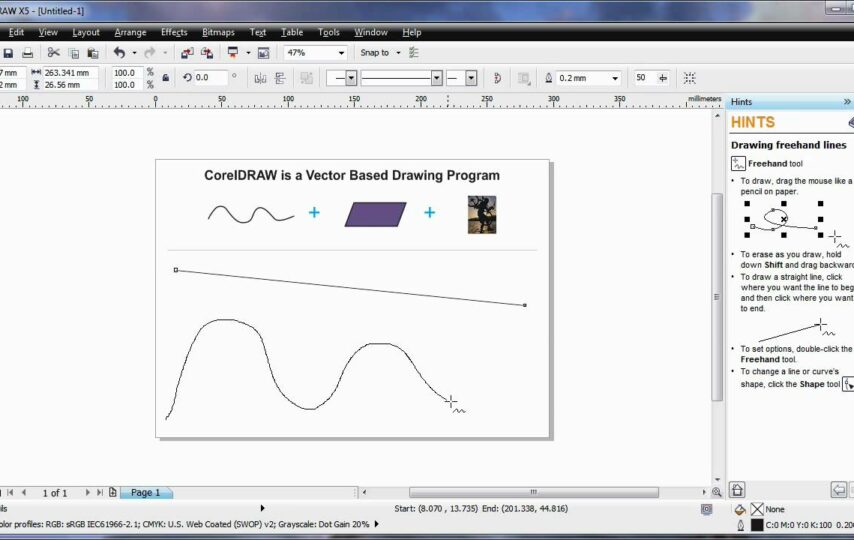The height and width of the screenshot is (540, 854).
Task: Open the Application Launcher icon
Action: (233, 52)
